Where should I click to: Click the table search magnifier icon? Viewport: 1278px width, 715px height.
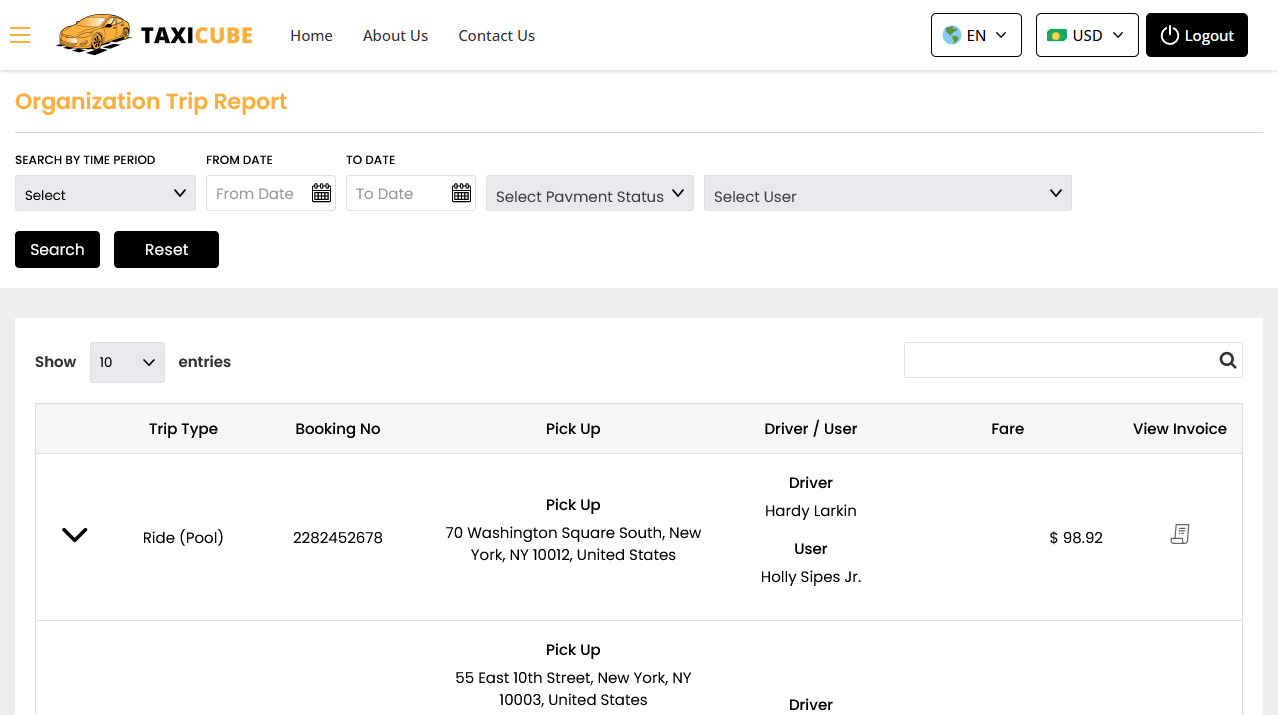point(1228,361)
